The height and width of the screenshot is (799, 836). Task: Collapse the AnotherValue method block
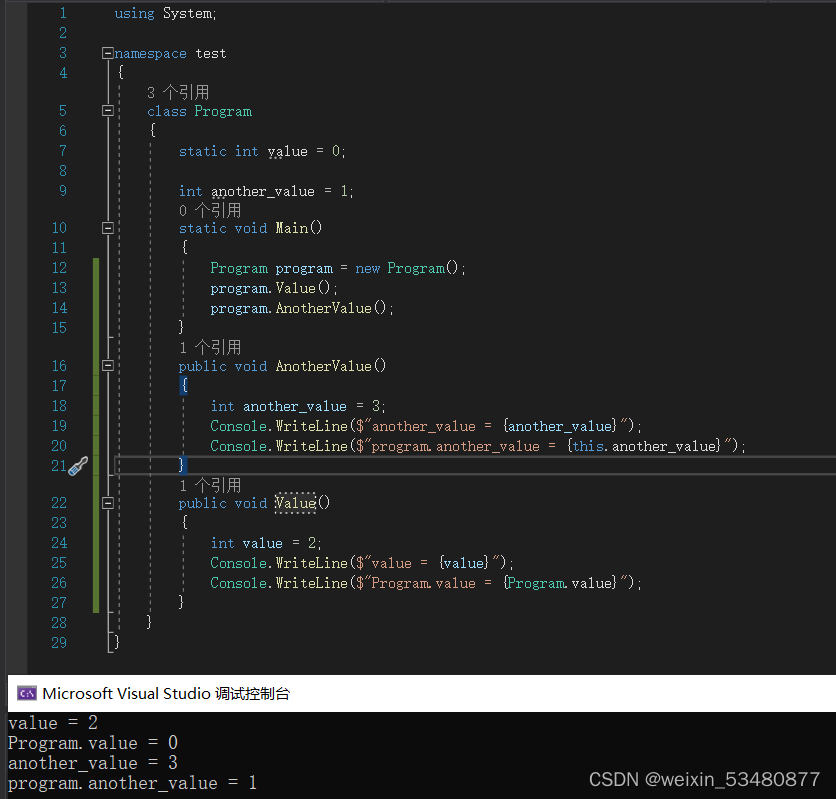(108, 366)
